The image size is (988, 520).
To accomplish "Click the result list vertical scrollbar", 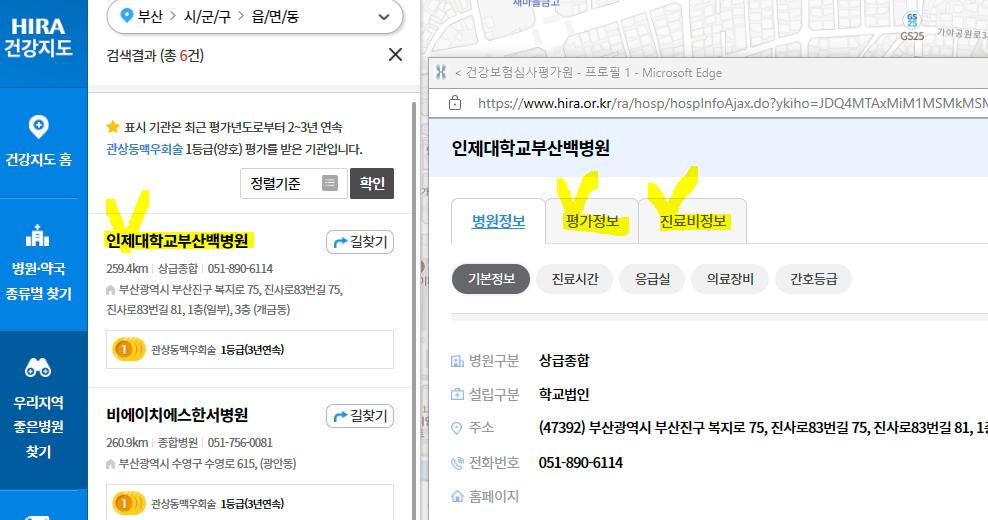I will (414, 309).
